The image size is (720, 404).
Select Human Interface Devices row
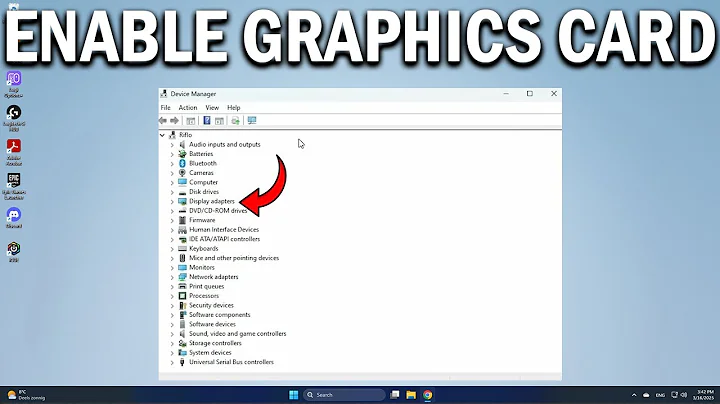224,230
